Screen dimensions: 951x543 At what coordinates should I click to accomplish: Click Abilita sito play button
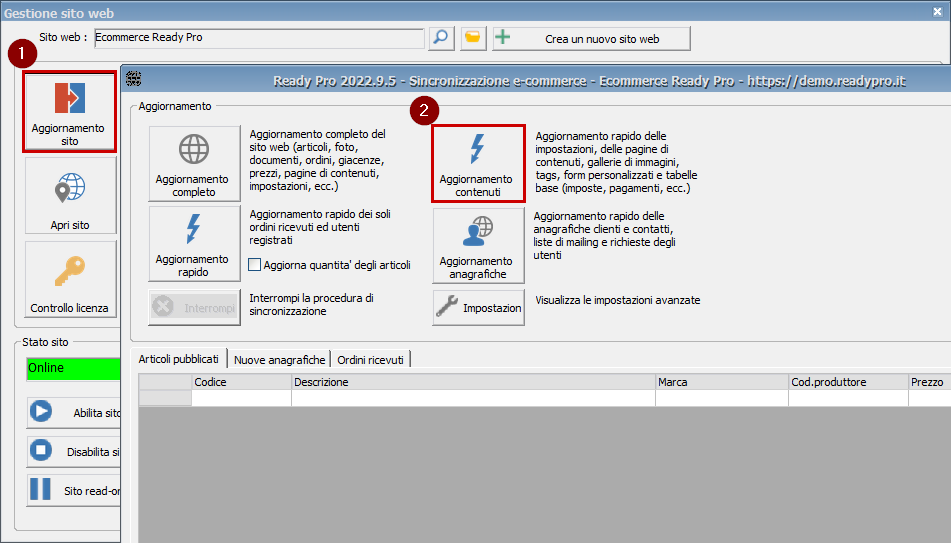click(x=73, y=413)
